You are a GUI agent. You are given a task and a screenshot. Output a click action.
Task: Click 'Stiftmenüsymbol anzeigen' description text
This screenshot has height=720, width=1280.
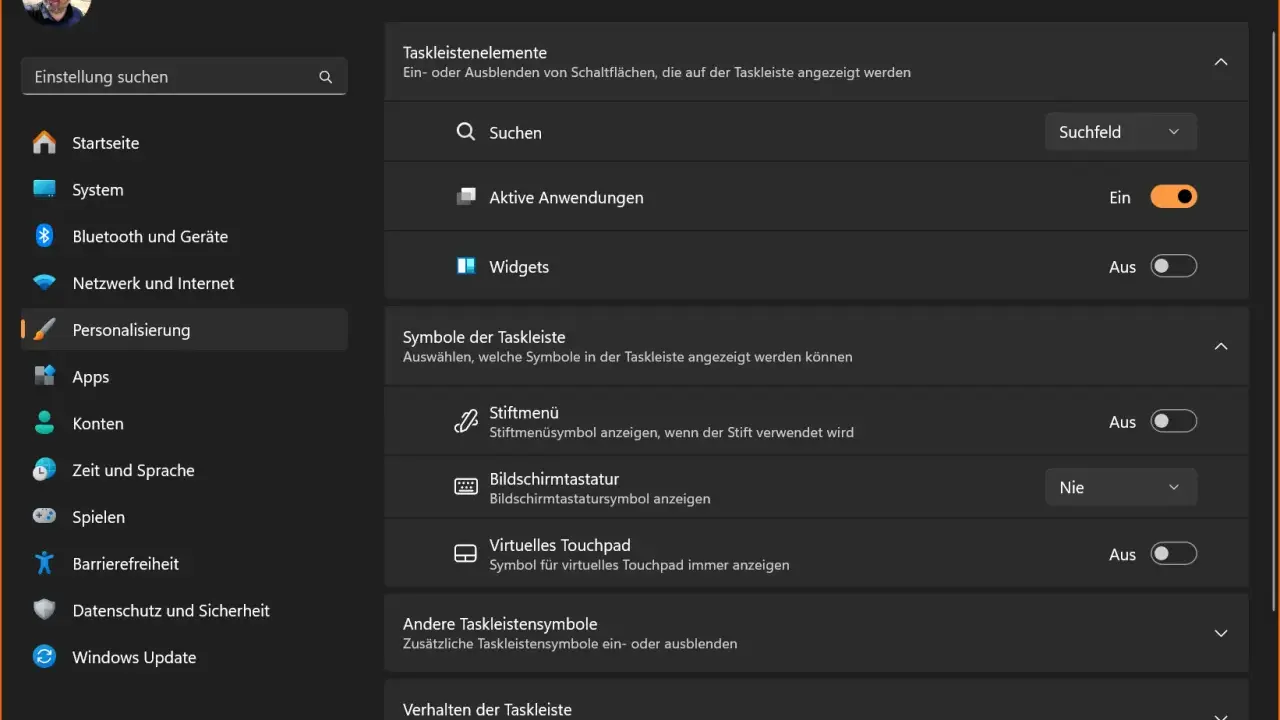671,433
